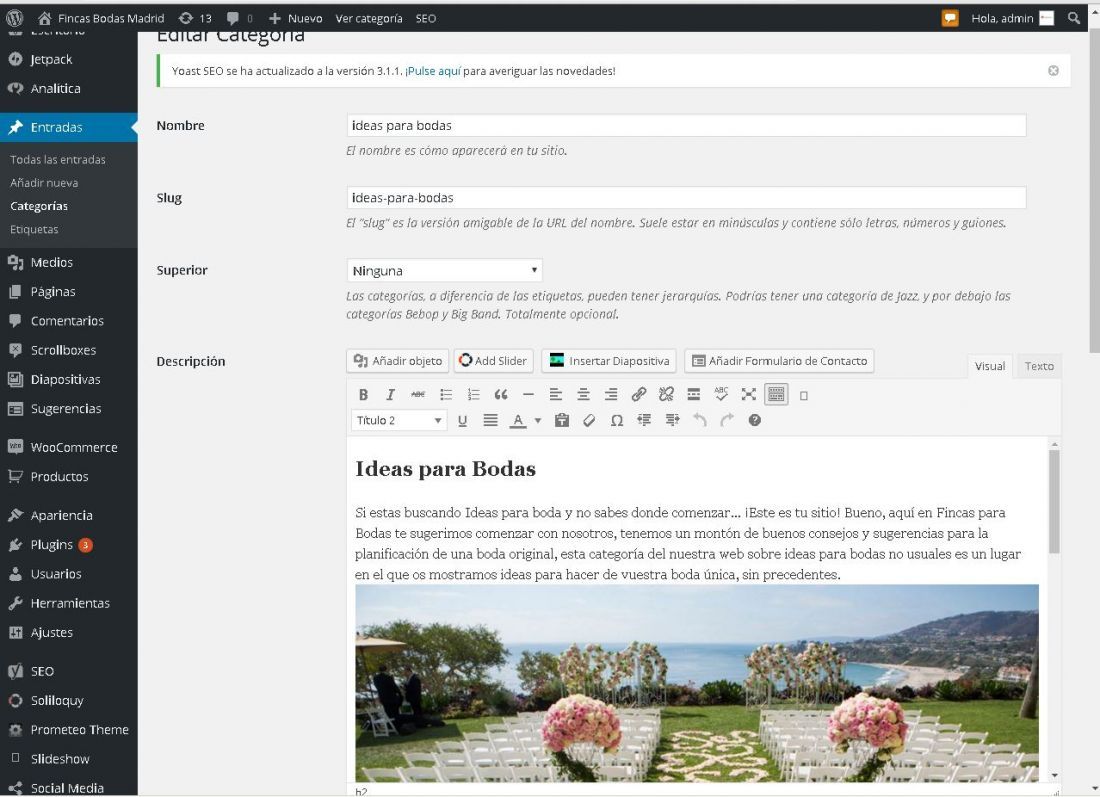Click the editor vertical scrollbar

[1054, 502]
